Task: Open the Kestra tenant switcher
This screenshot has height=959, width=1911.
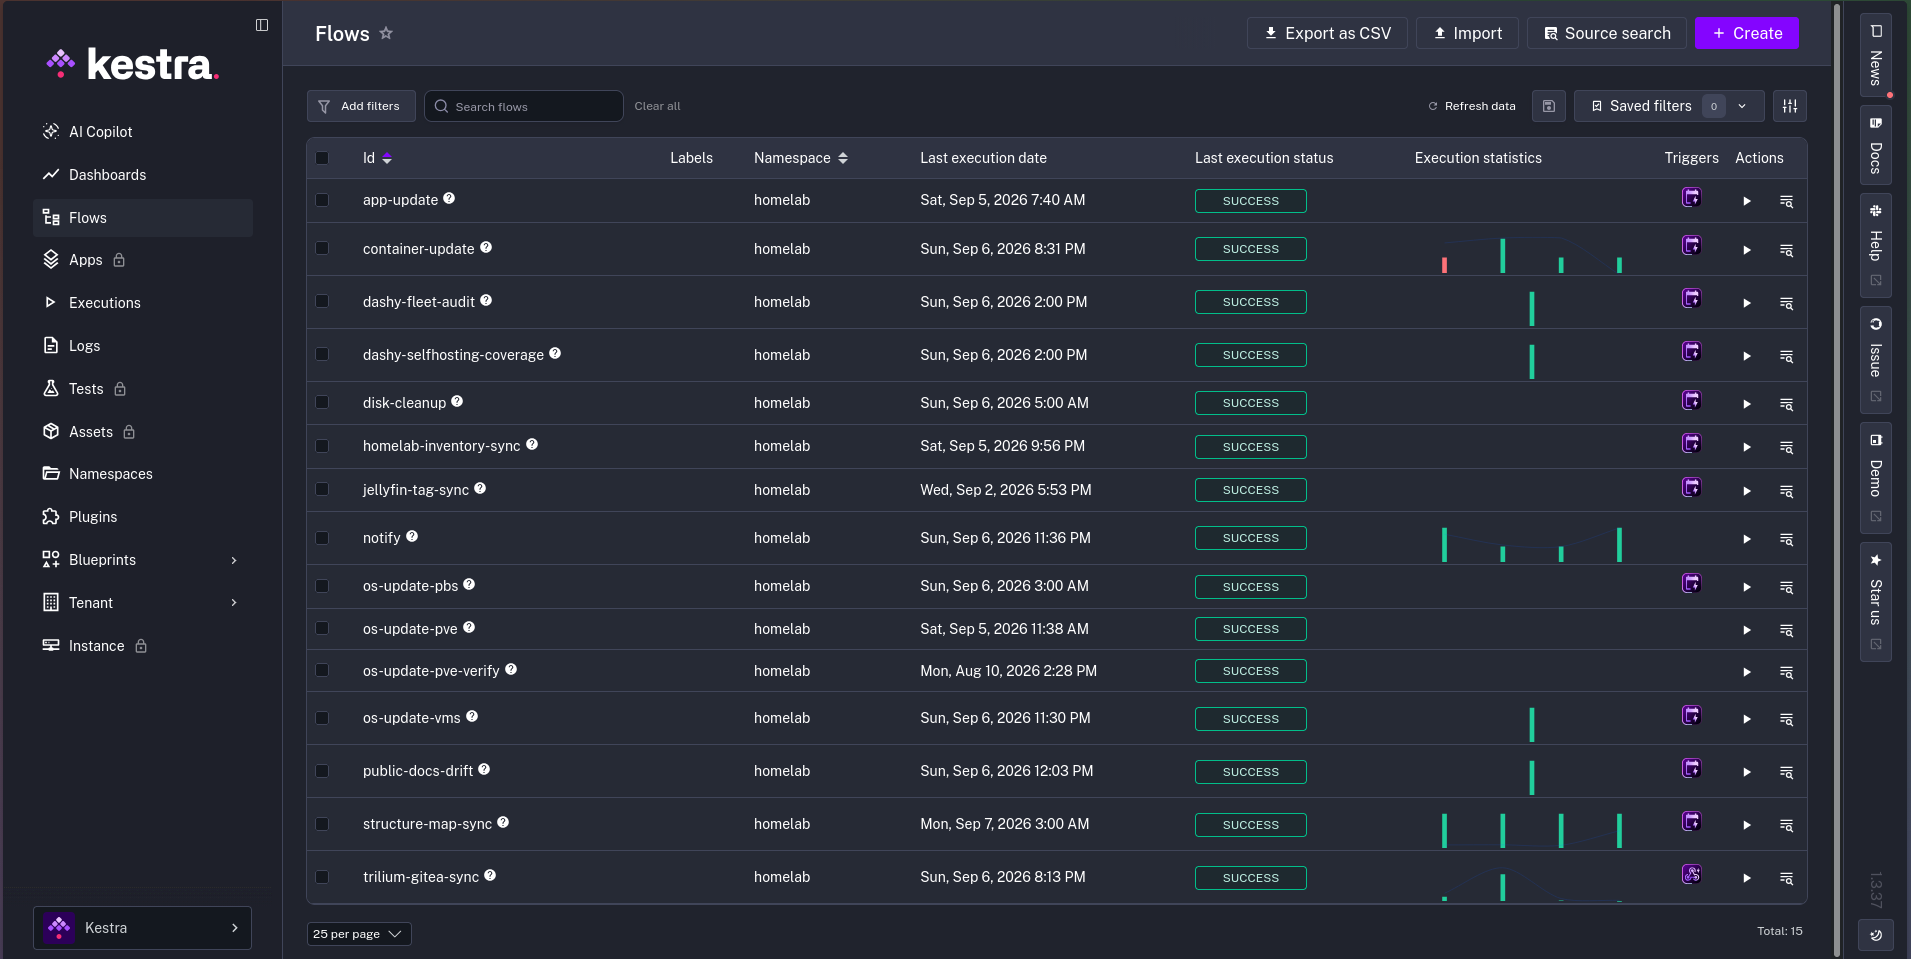Action: (142, 928)
